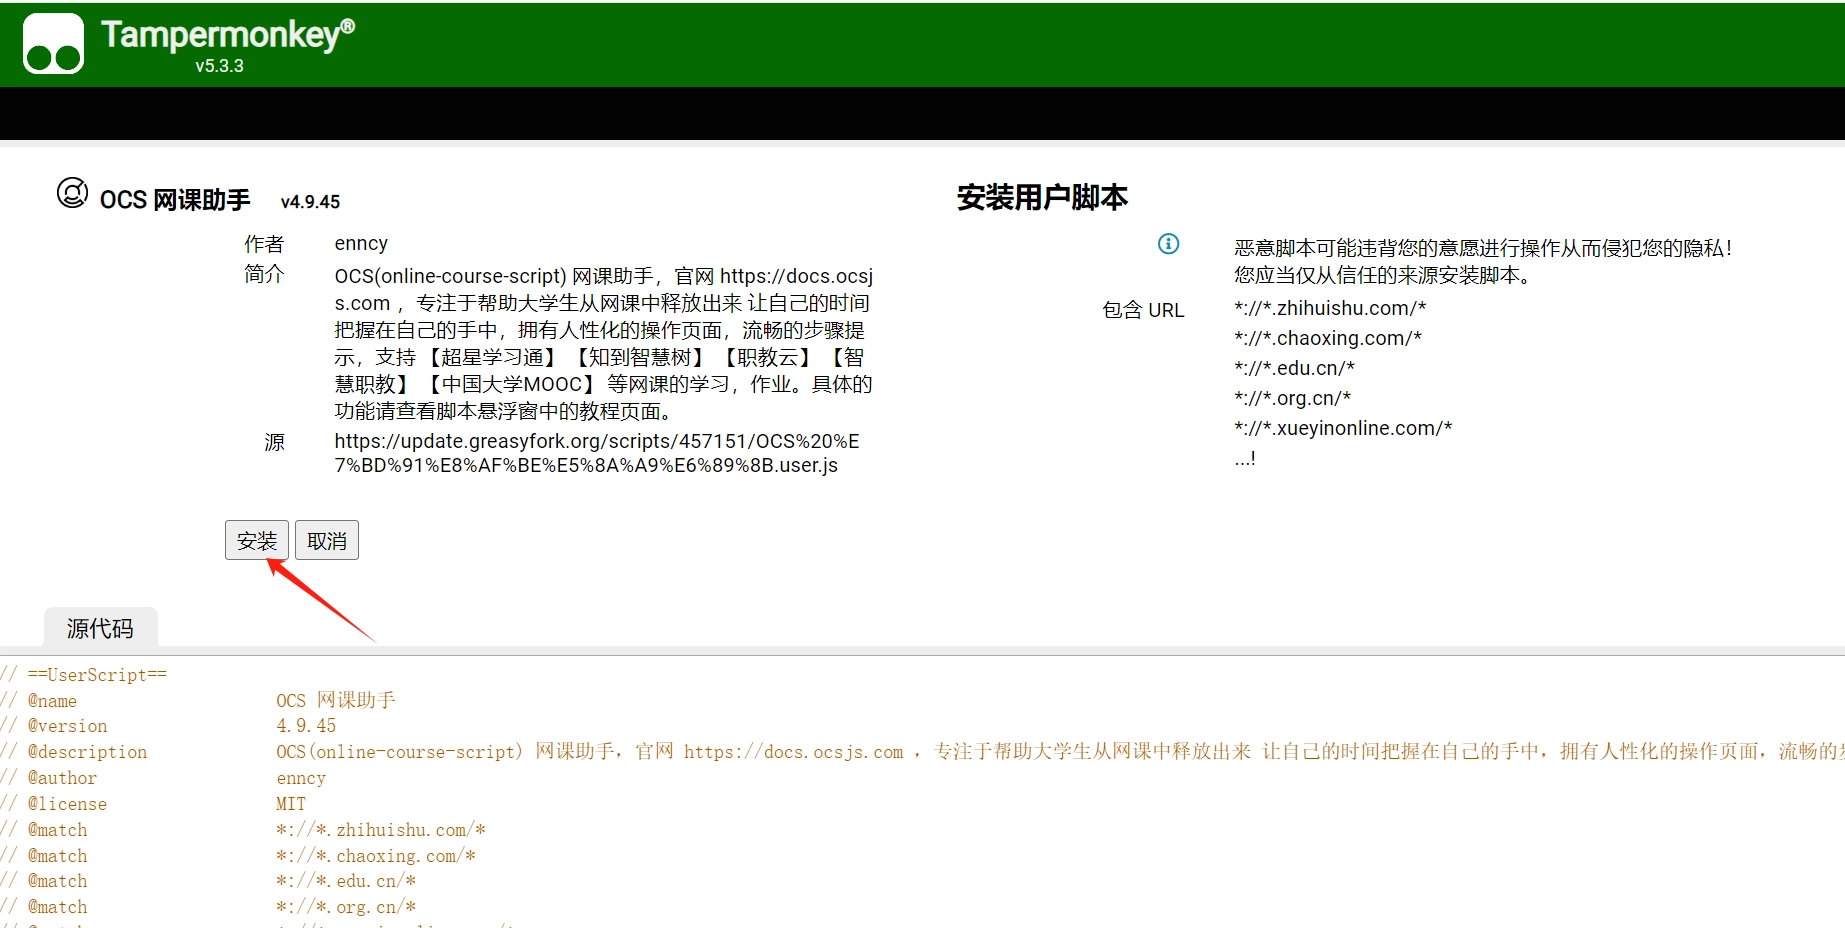
Task: Click the OCS 网课助手 script title
Action: [175, 200]
